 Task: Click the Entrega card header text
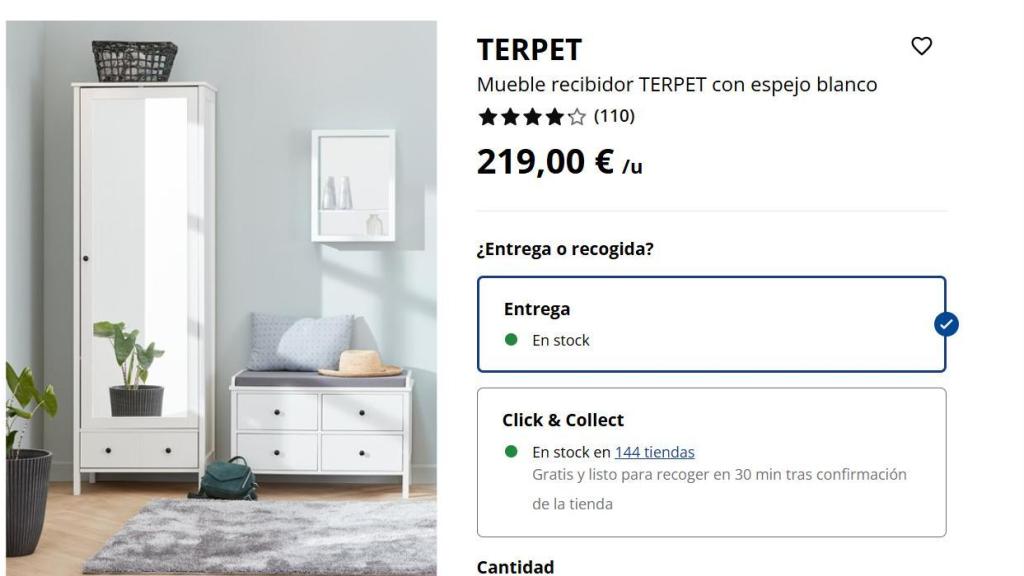click(x=536, y=309)
